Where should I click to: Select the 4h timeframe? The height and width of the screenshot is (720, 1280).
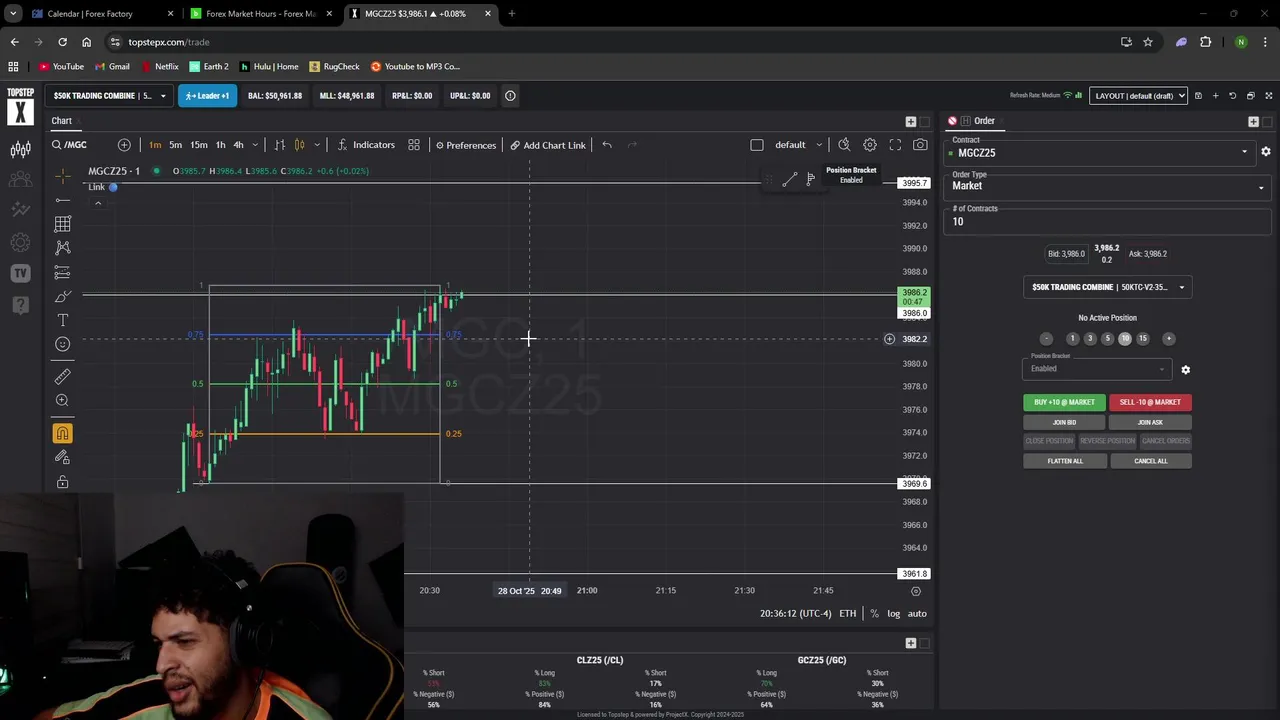(238, 145)
